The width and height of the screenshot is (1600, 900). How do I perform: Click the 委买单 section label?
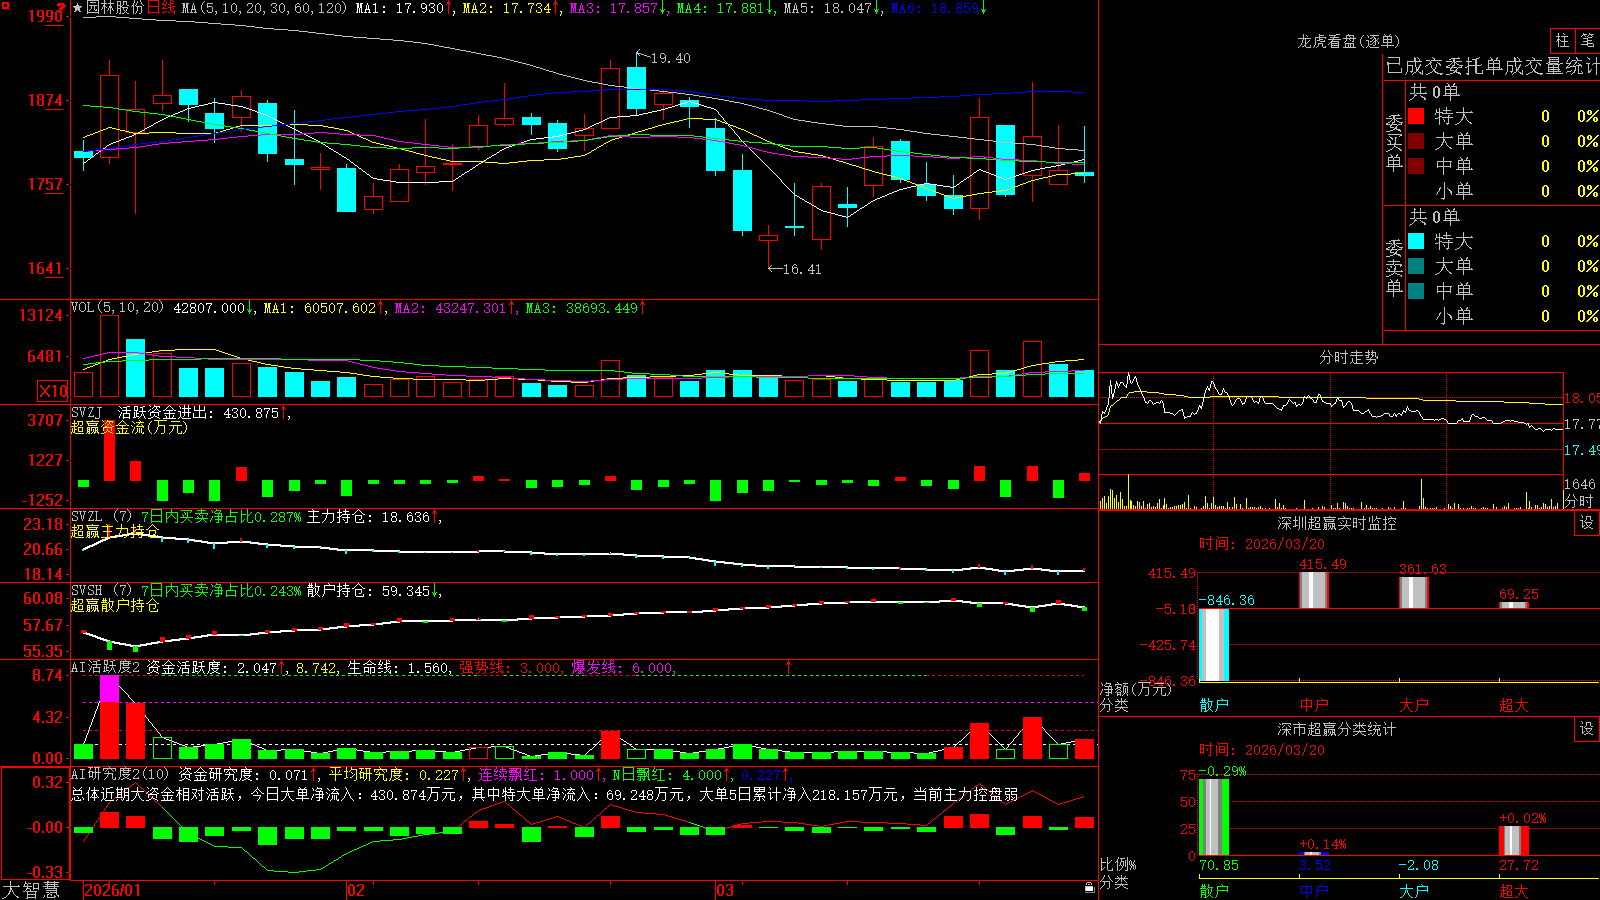tap(1394, 143)
